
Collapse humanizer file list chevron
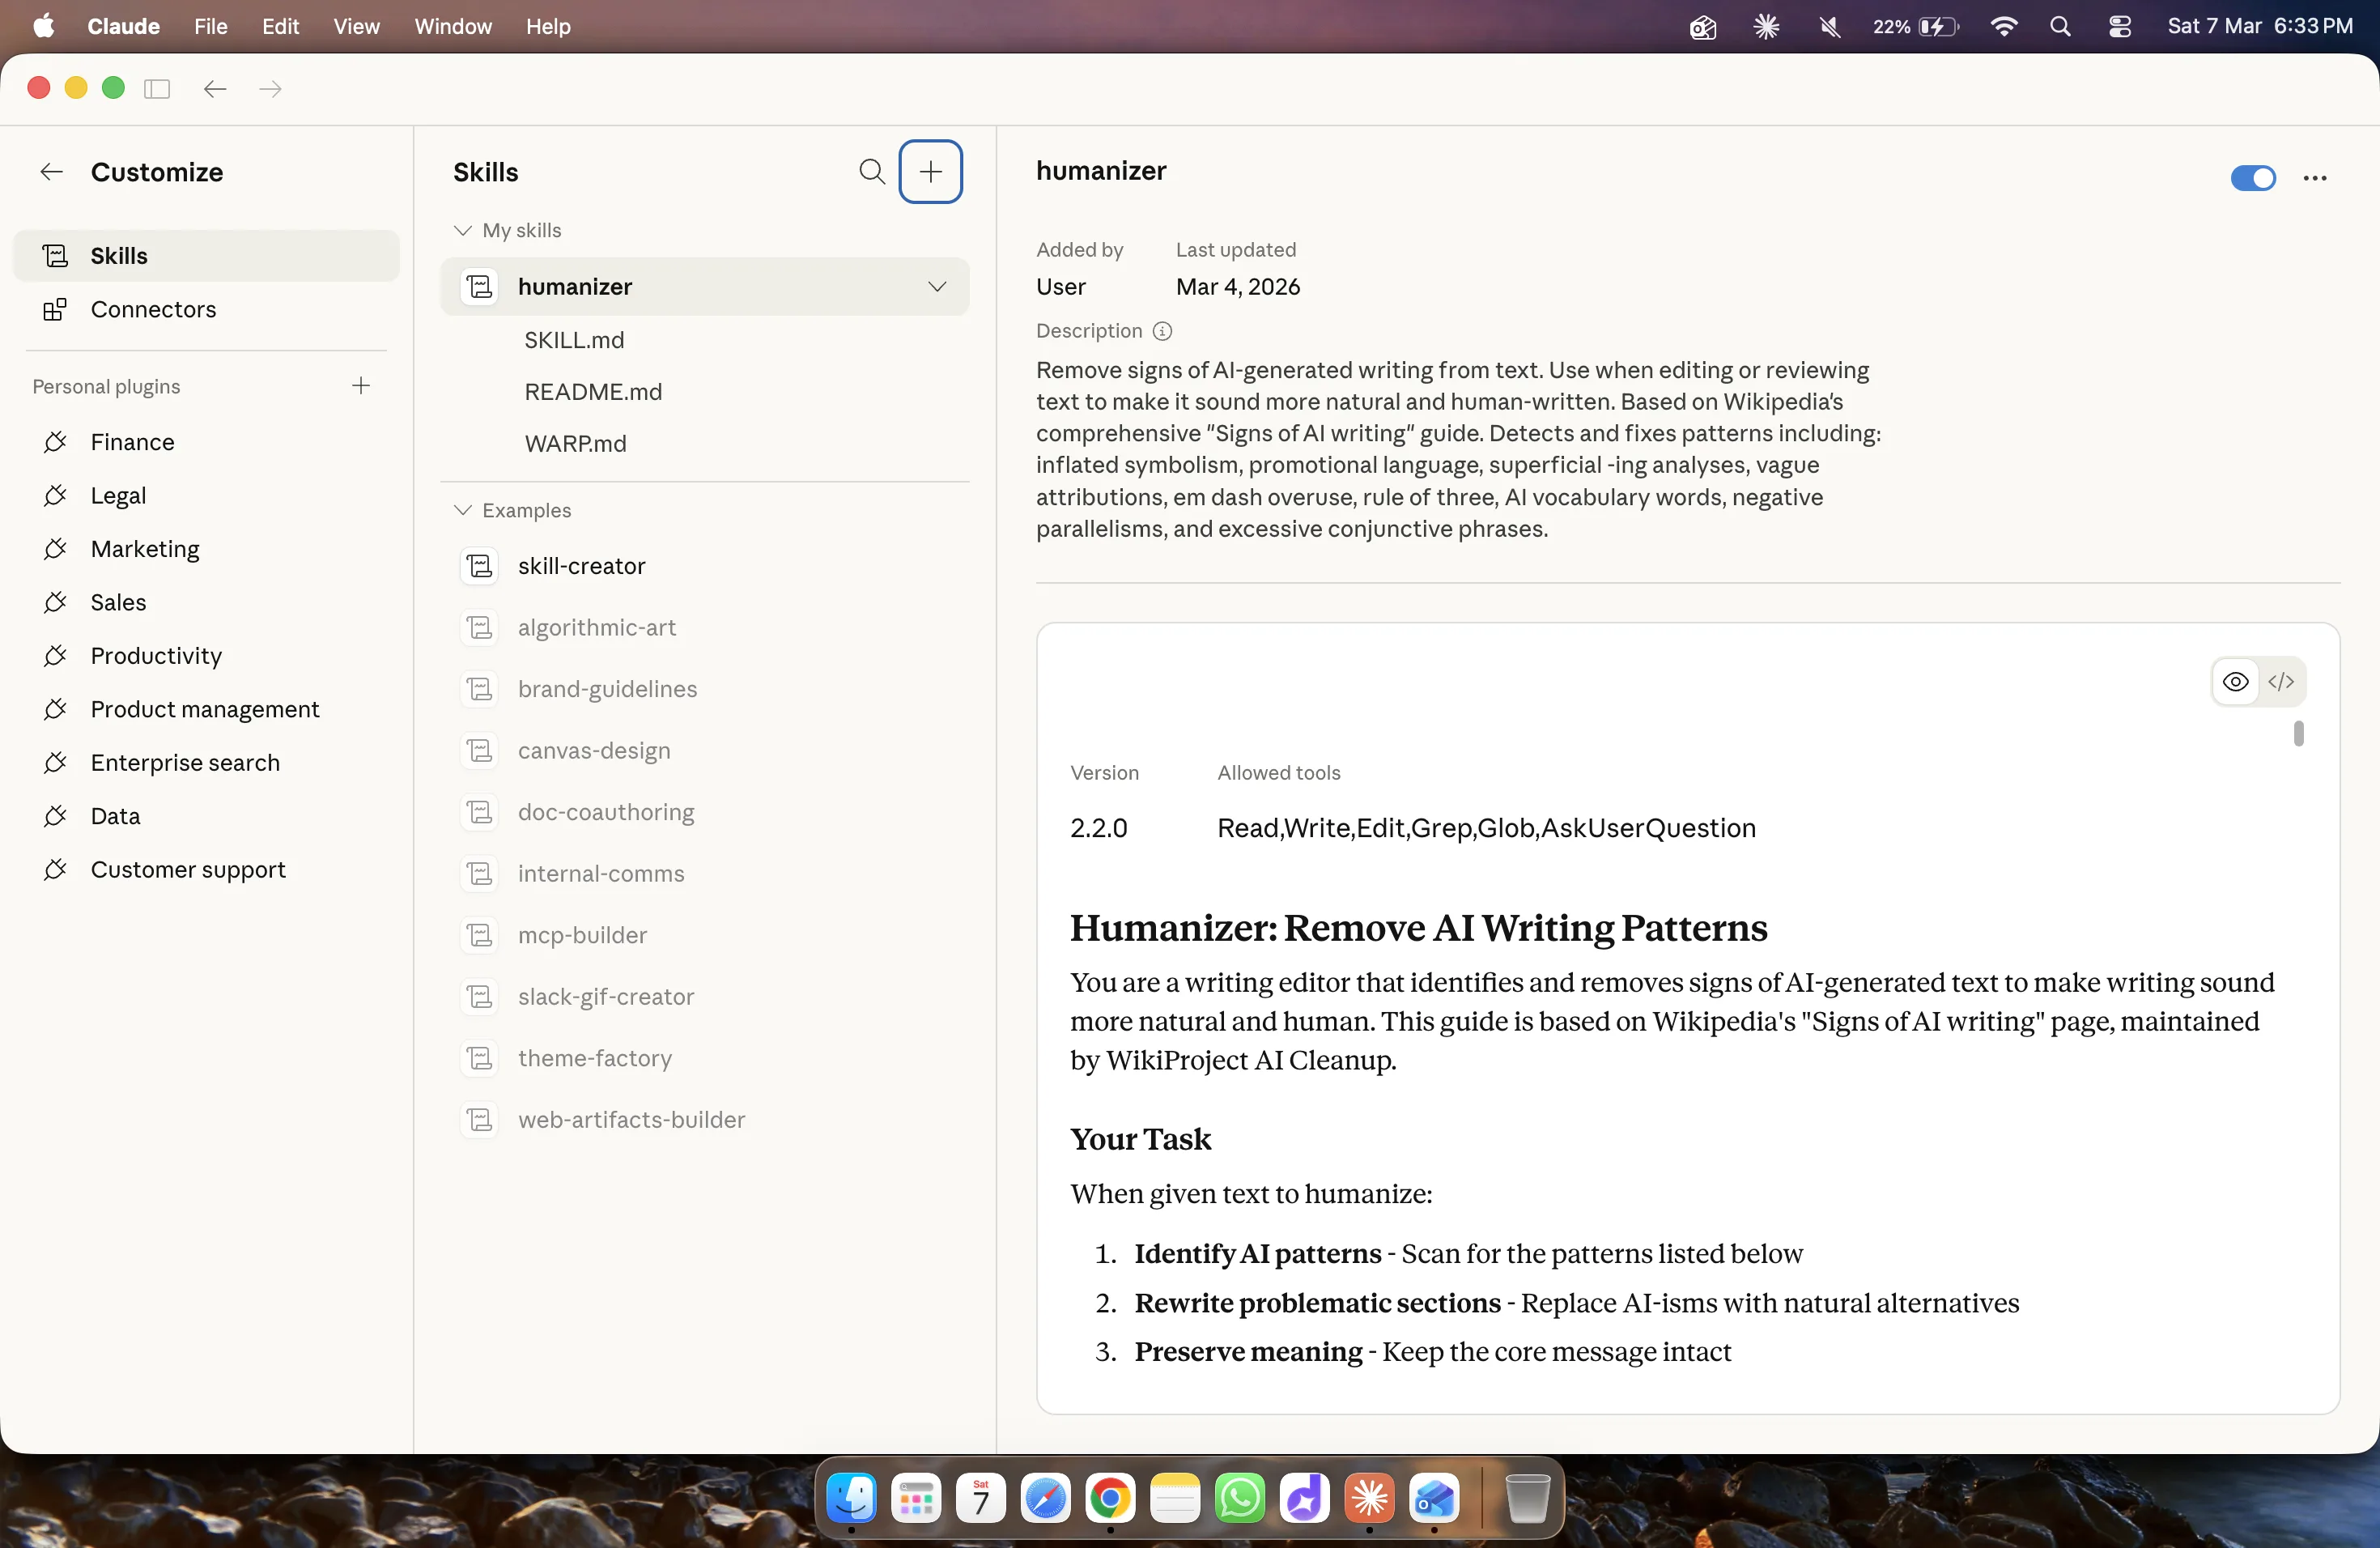pyautogui.click(x=936, y=287)
